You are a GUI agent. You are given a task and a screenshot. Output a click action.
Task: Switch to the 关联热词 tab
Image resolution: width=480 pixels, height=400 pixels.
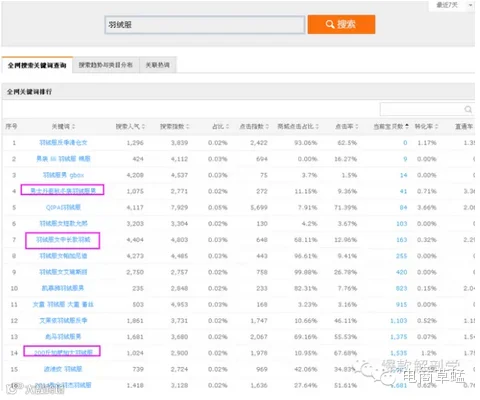(x=157, y=65)
